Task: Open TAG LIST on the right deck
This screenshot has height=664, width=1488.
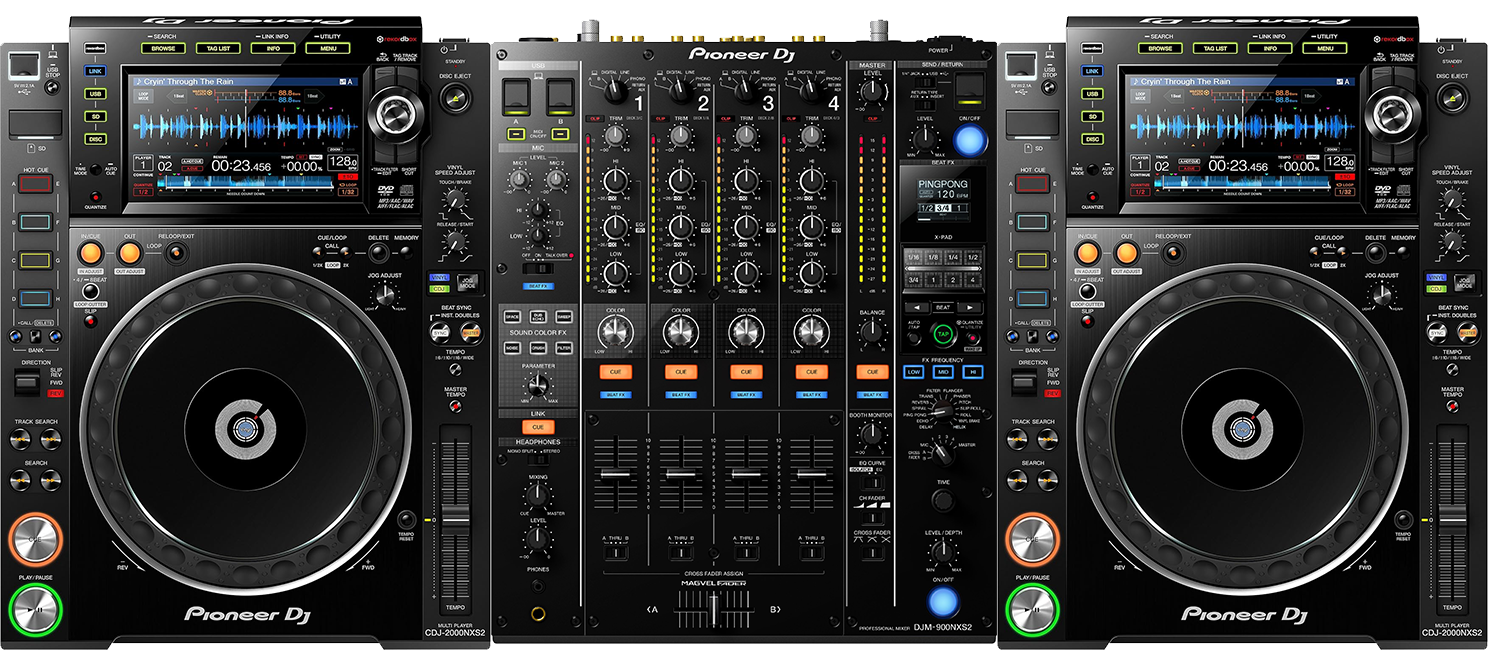Action: (x=1215, y=48)
